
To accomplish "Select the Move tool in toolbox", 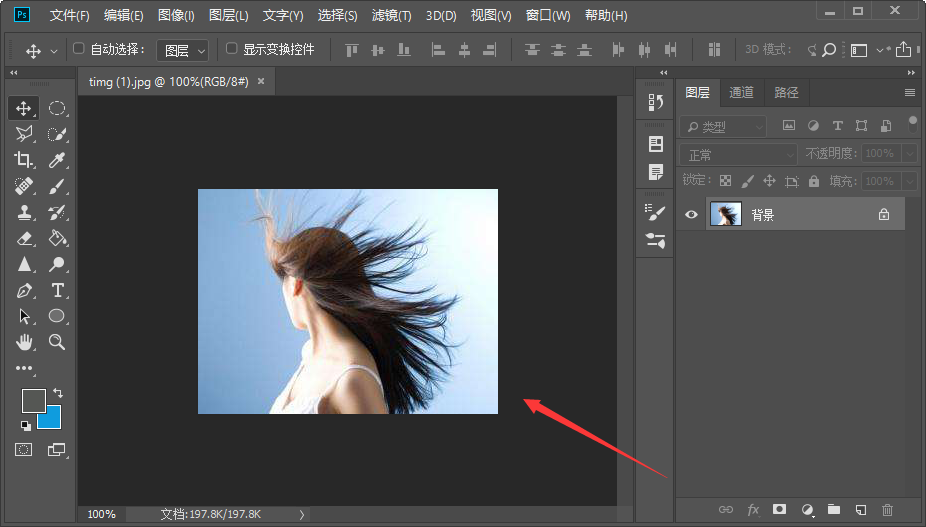I will (24, 109).
